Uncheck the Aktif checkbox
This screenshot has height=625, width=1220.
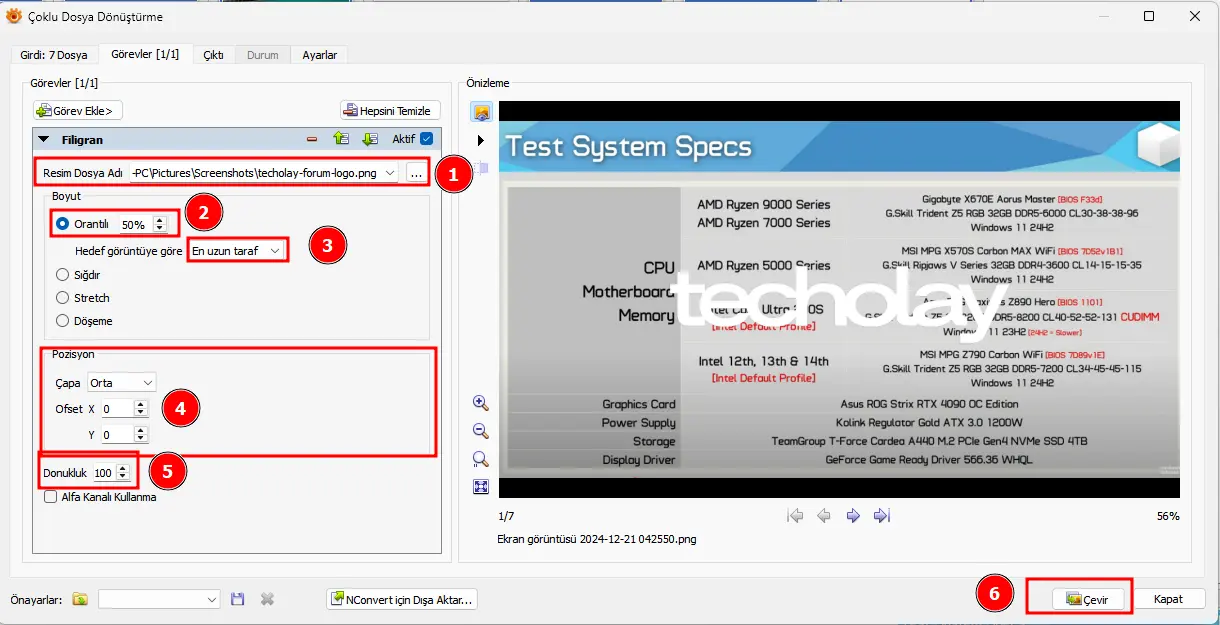click(x=427, y=139)
